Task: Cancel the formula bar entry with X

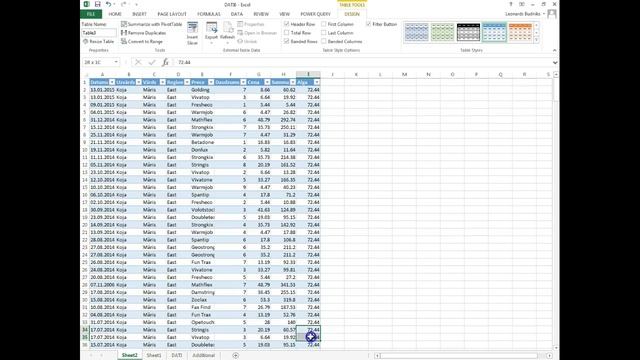Action: [x=138, y=62]
